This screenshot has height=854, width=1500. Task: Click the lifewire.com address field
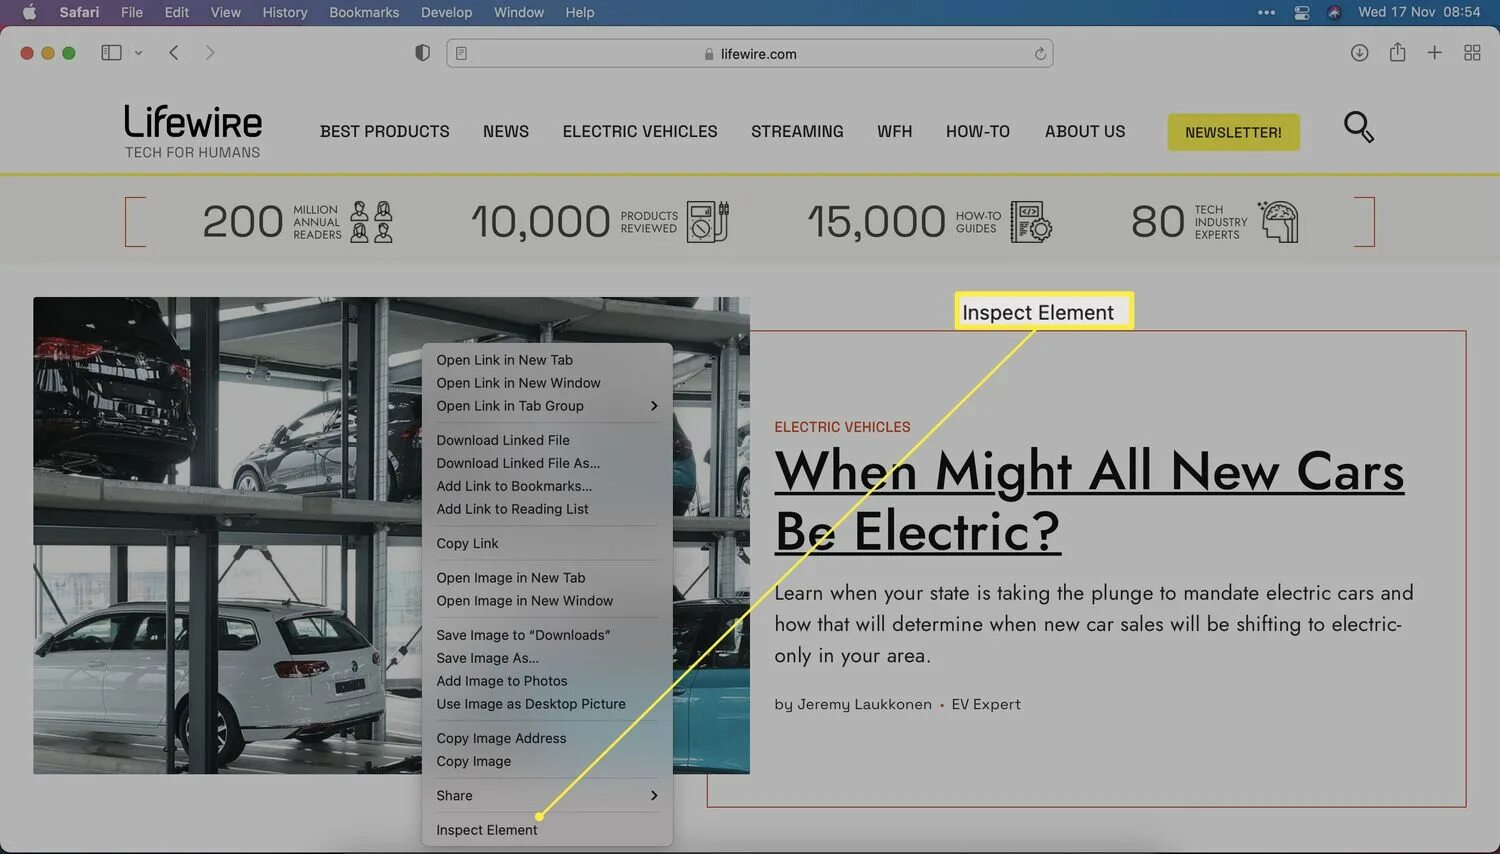pos(750,53)
